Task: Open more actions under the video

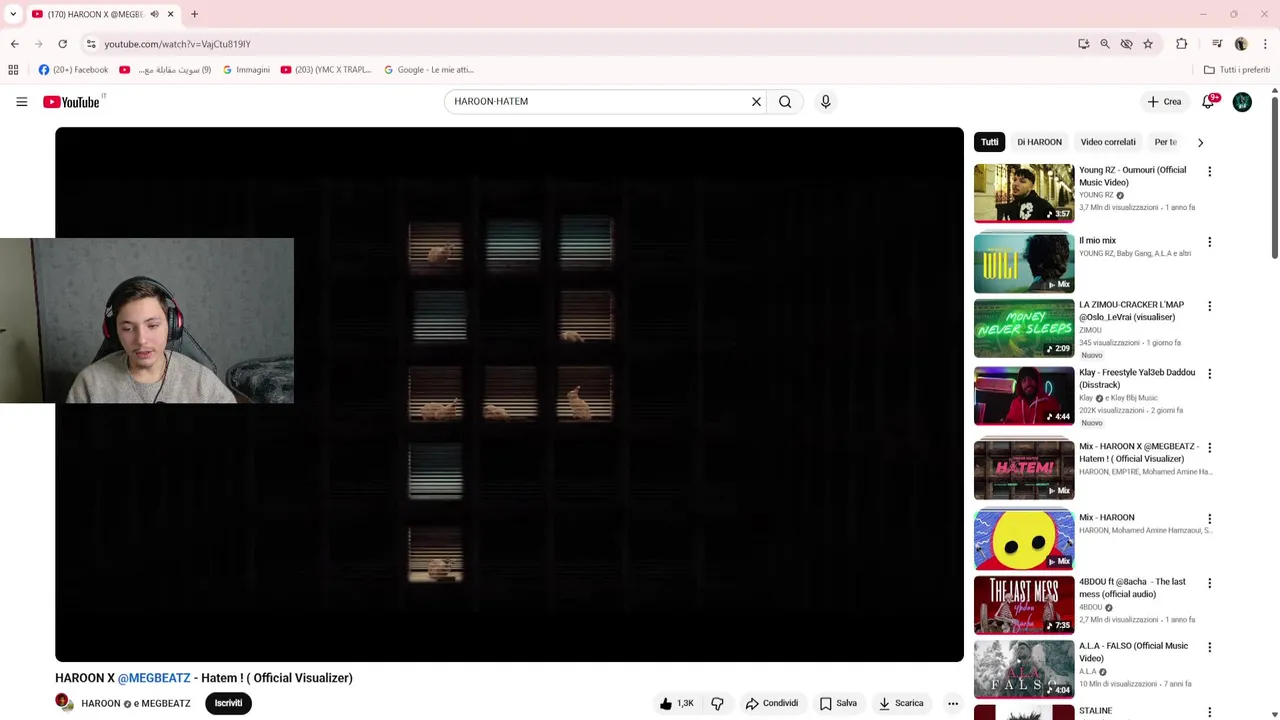Action: coord(953,703)
